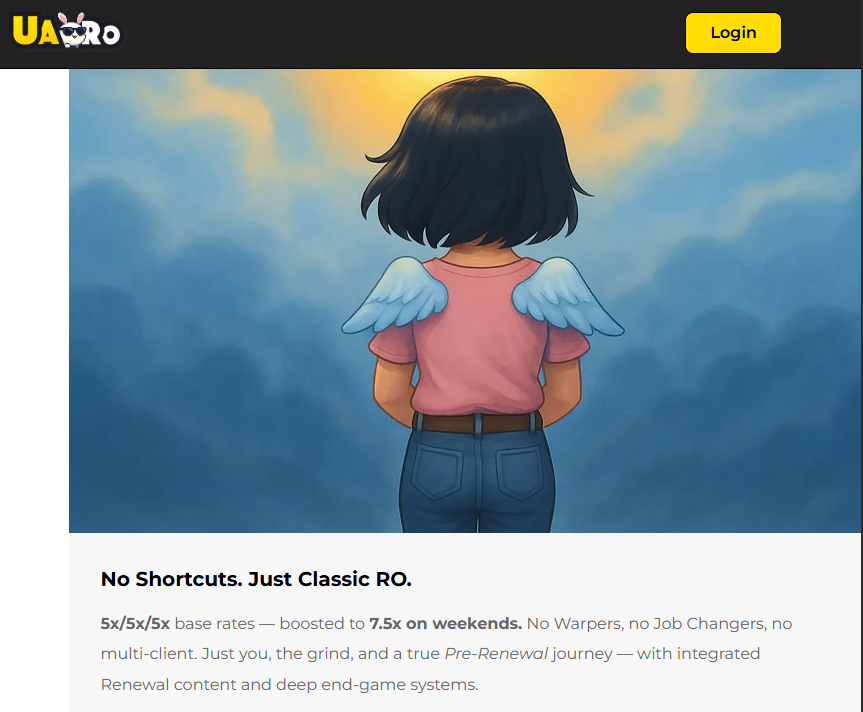Click the winged girl hero illustration
Screen dimensions: 863x712
click(465, 300)
